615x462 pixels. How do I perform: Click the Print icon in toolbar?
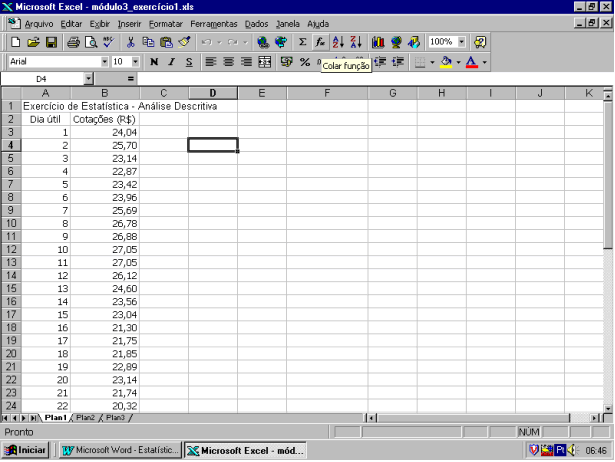coord(73,43)
